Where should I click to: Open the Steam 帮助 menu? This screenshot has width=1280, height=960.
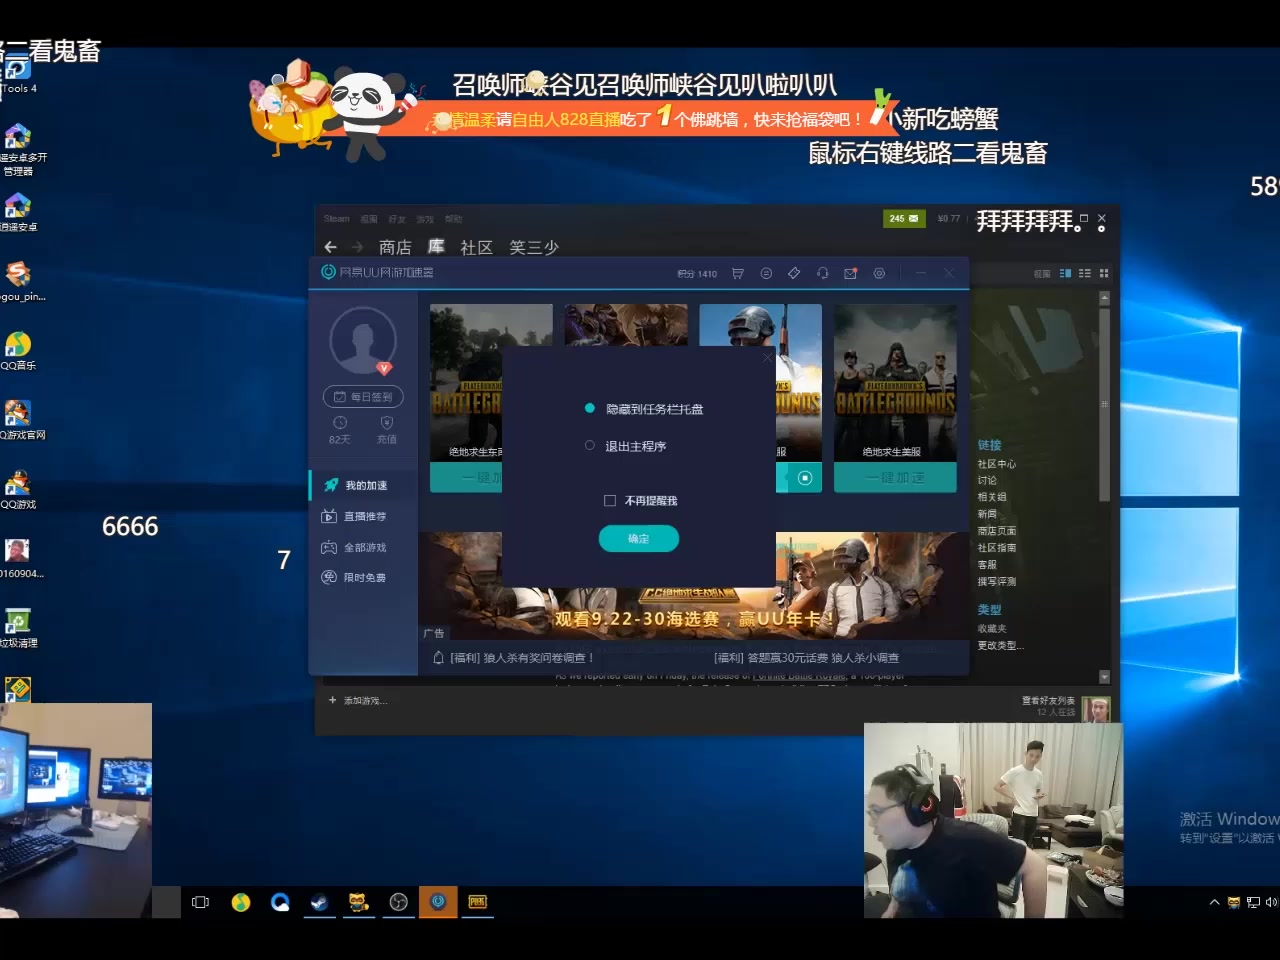pyautogui.click(x=453, y=218)
